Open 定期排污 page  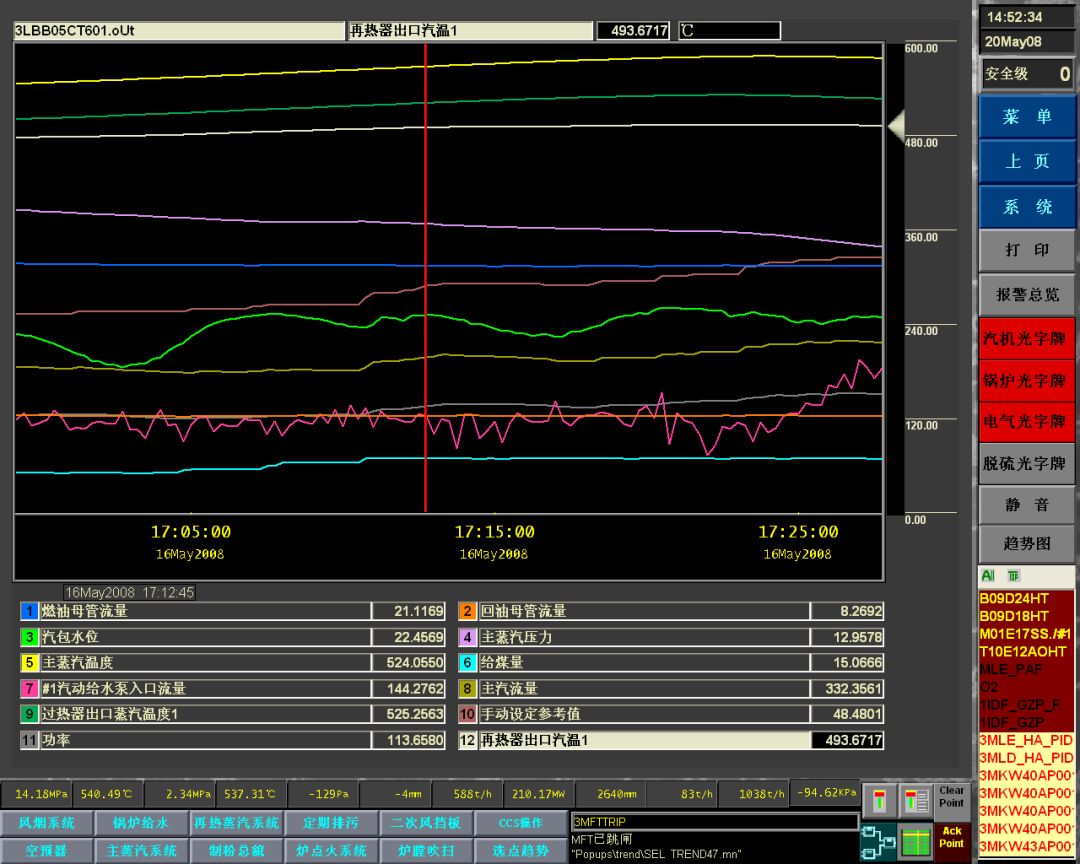[x=331, y=823]
